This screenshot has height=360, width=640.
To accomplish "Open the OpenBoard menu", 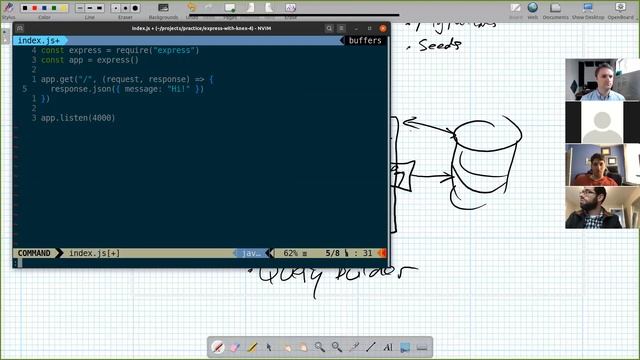I will tap(620, 10).
